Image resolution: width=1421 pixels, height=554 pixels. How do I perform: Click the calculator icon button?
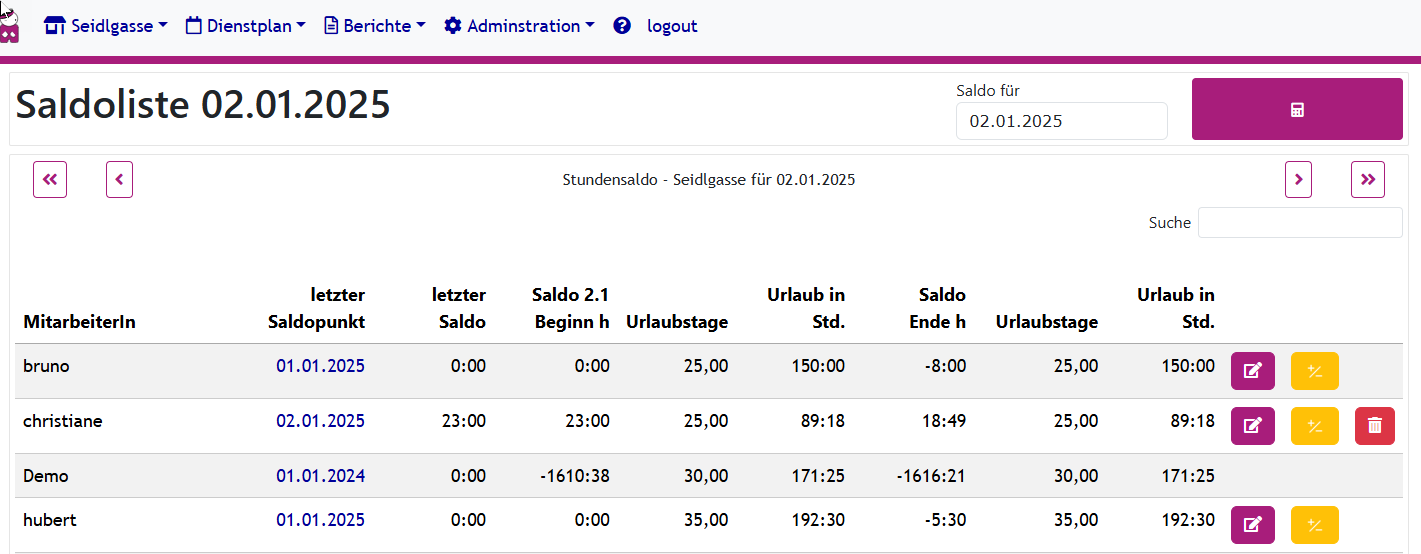pyautogui.click(x=1296, y=109)
